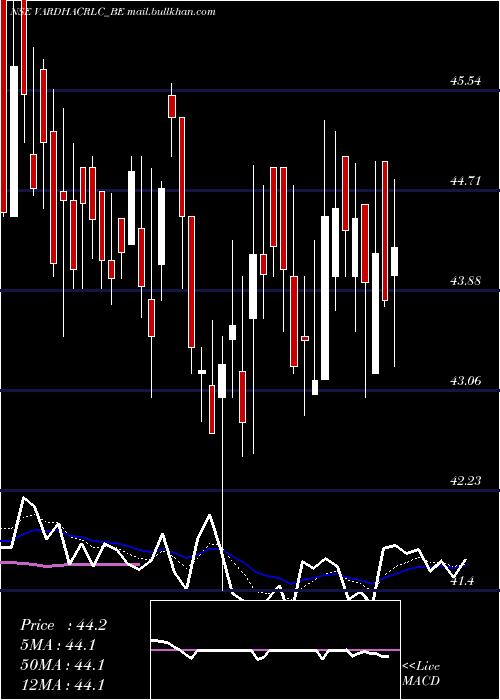This screenshot has width=500, height=700.
Task: Click the 44.71 price level label
Action: coord(466,181)
